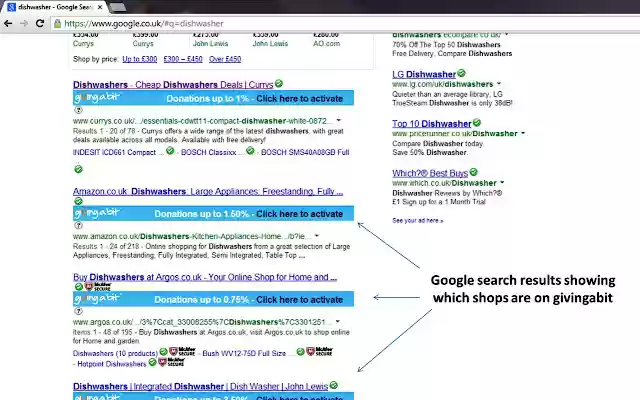640x400 pixels.
Task: Open the Hotpoint Dishwashers sitelink
Action: (x=112, y=364)
